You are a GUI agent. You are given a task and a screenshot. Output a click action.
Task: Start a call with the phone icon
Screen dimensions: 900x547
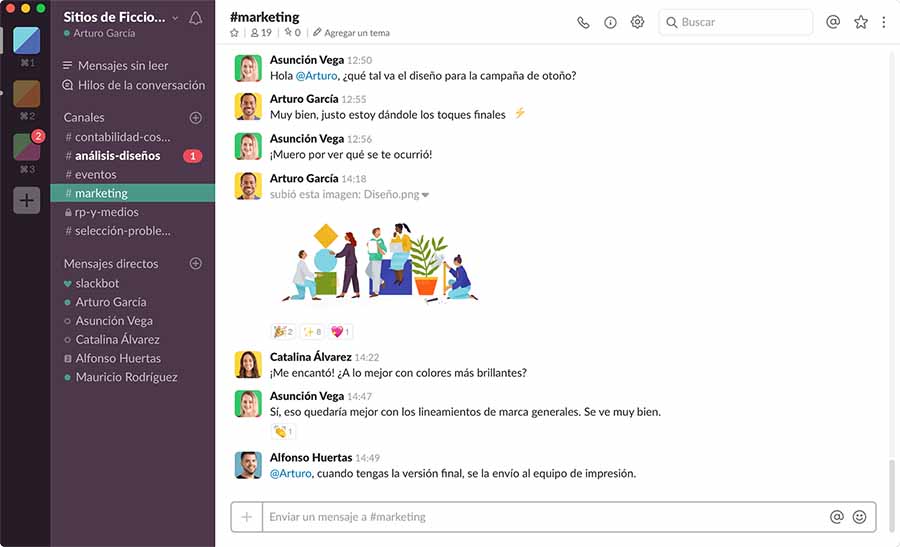click(x=583, y=22)
